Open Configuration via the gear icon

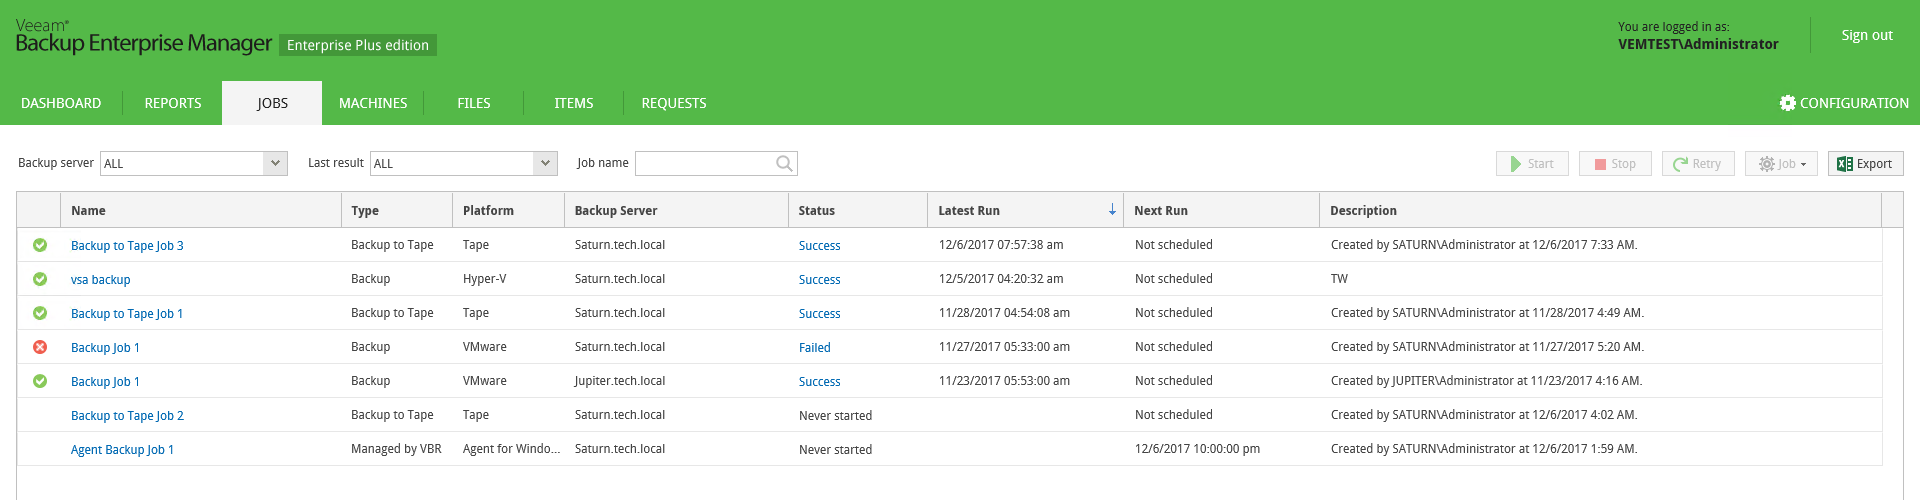coord(1788,103)
